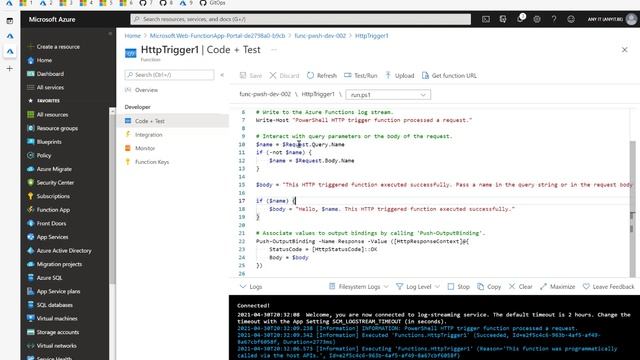This screenshot has height=360, width=640.
Task: Open help question mark icon
Action: [x=554, y=19]
